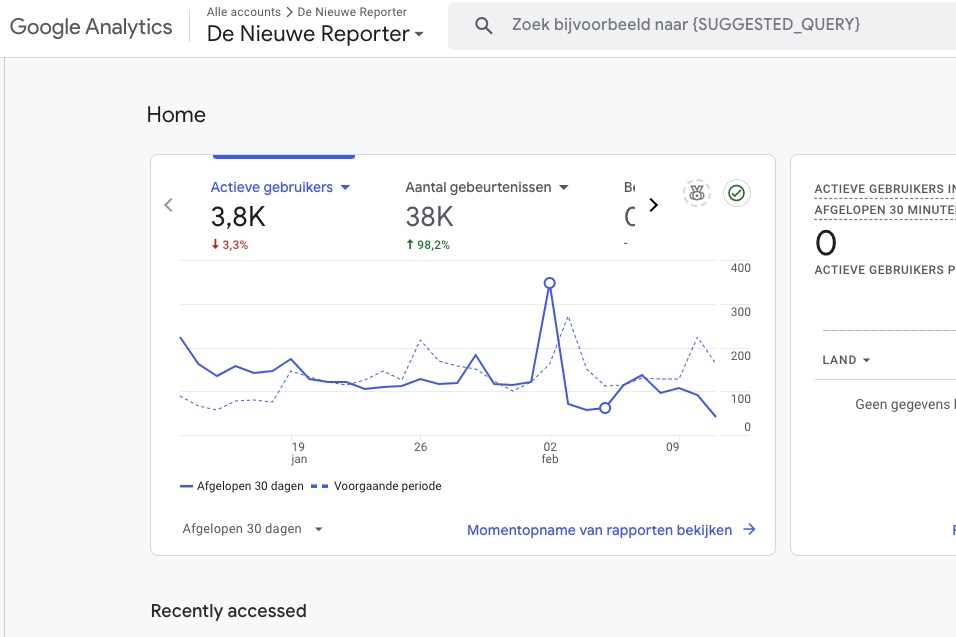Click the 3,8K active users value
956x637 pixels.
(238, 216)
